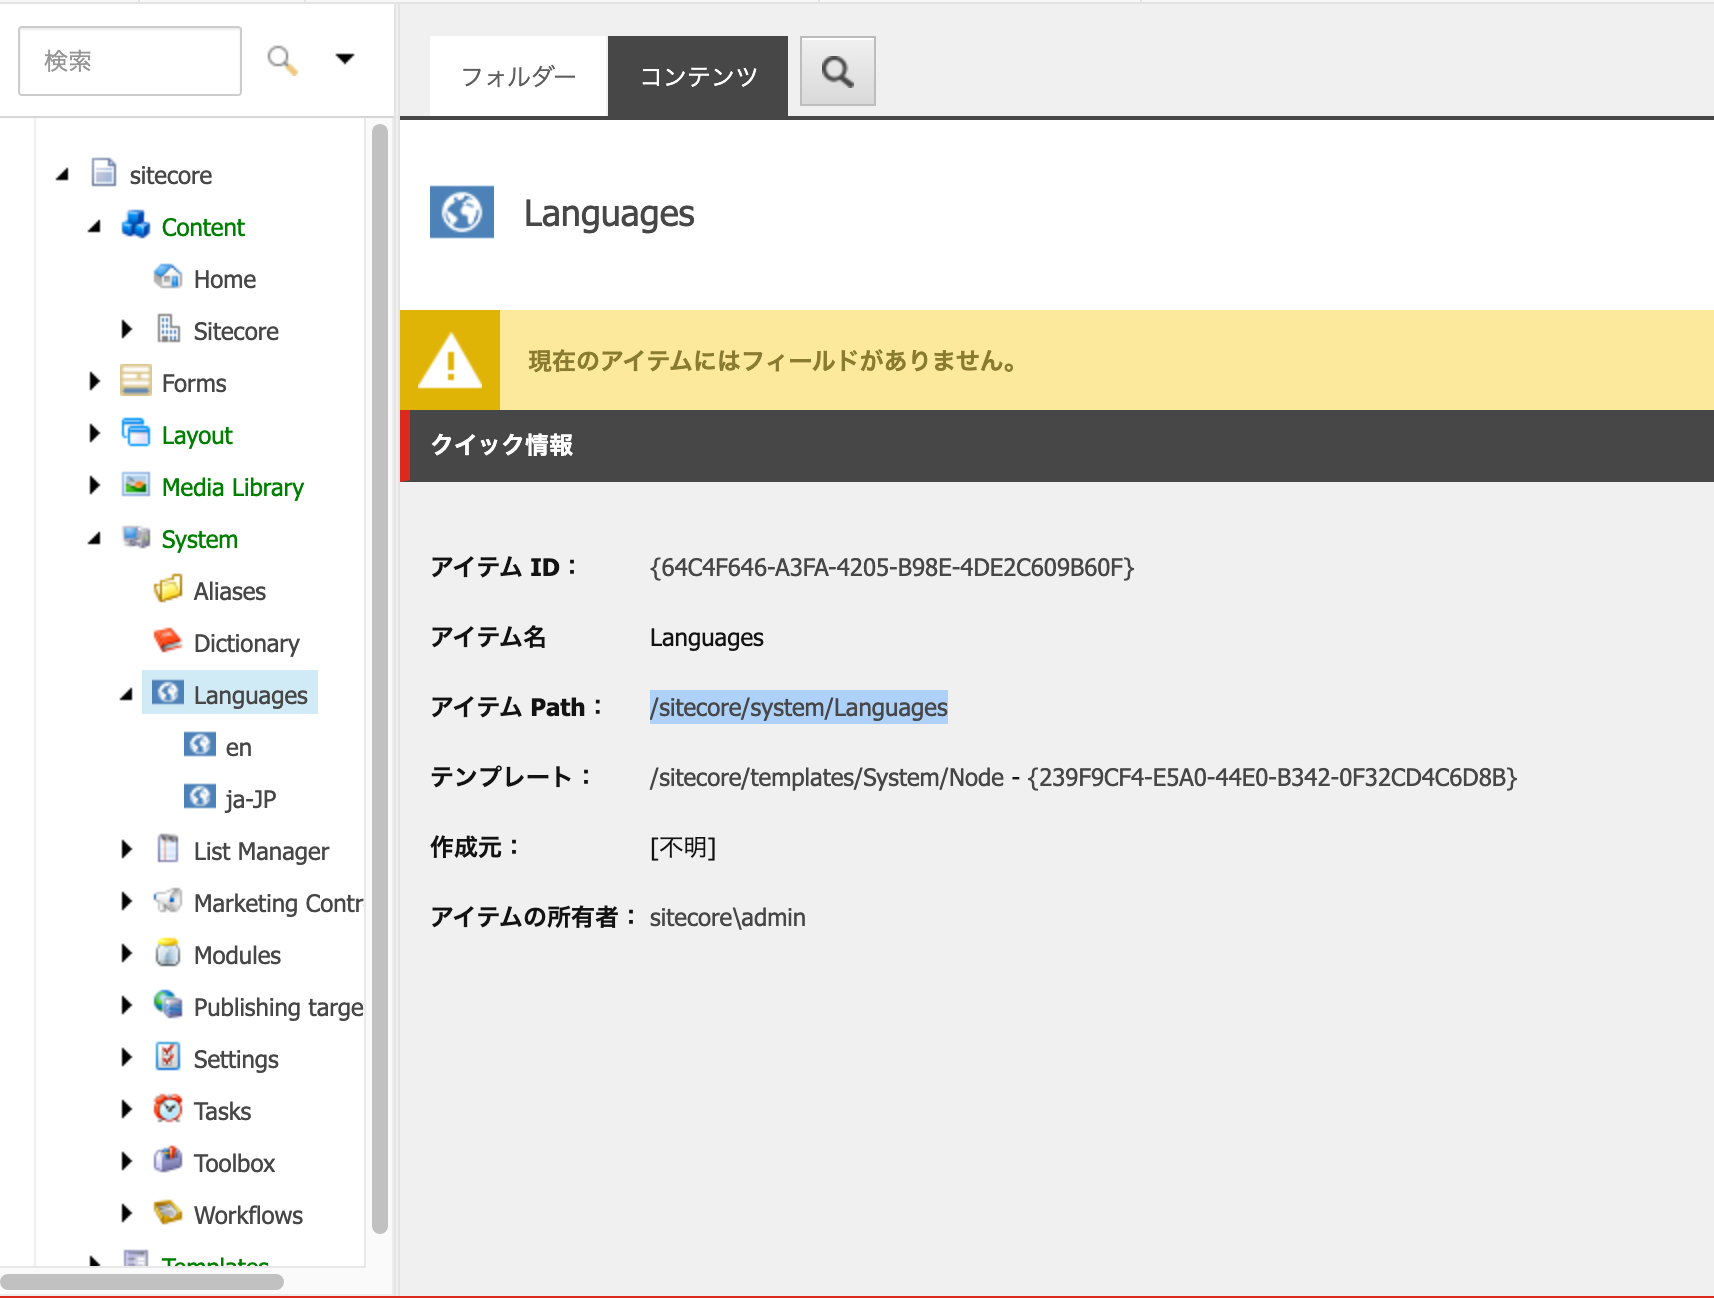Click into the 検索 search field
Image resolution: width=1714 pixels, height=1298 pixels.
coord(130,61)
